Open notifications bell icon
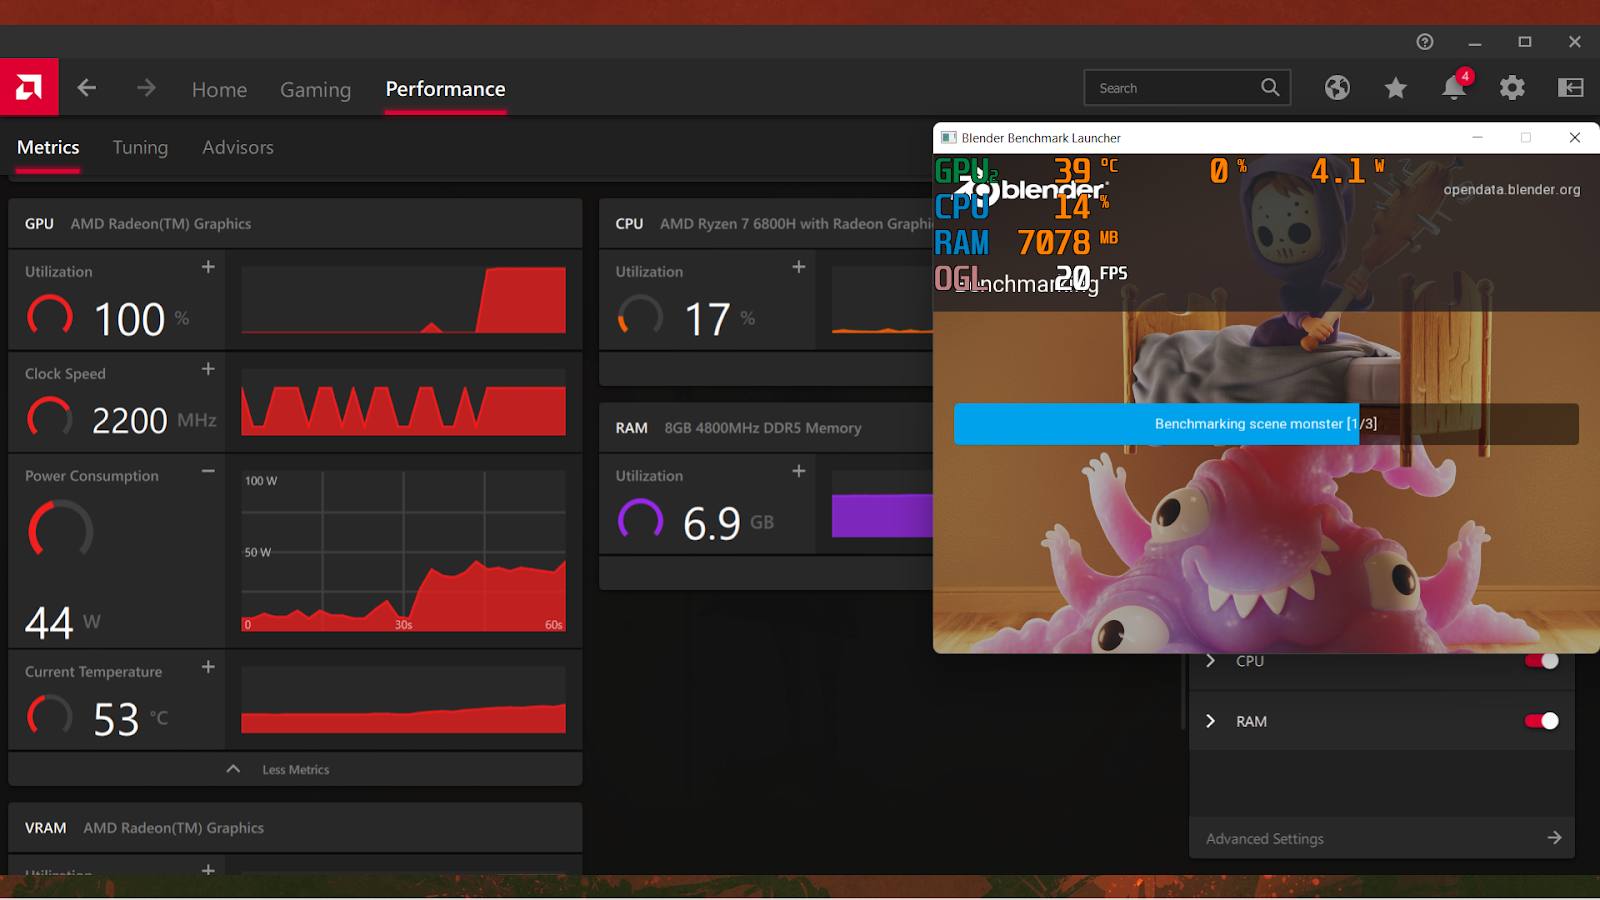This screenshot has width=1600, height=900. click(x=1454, y=88)
